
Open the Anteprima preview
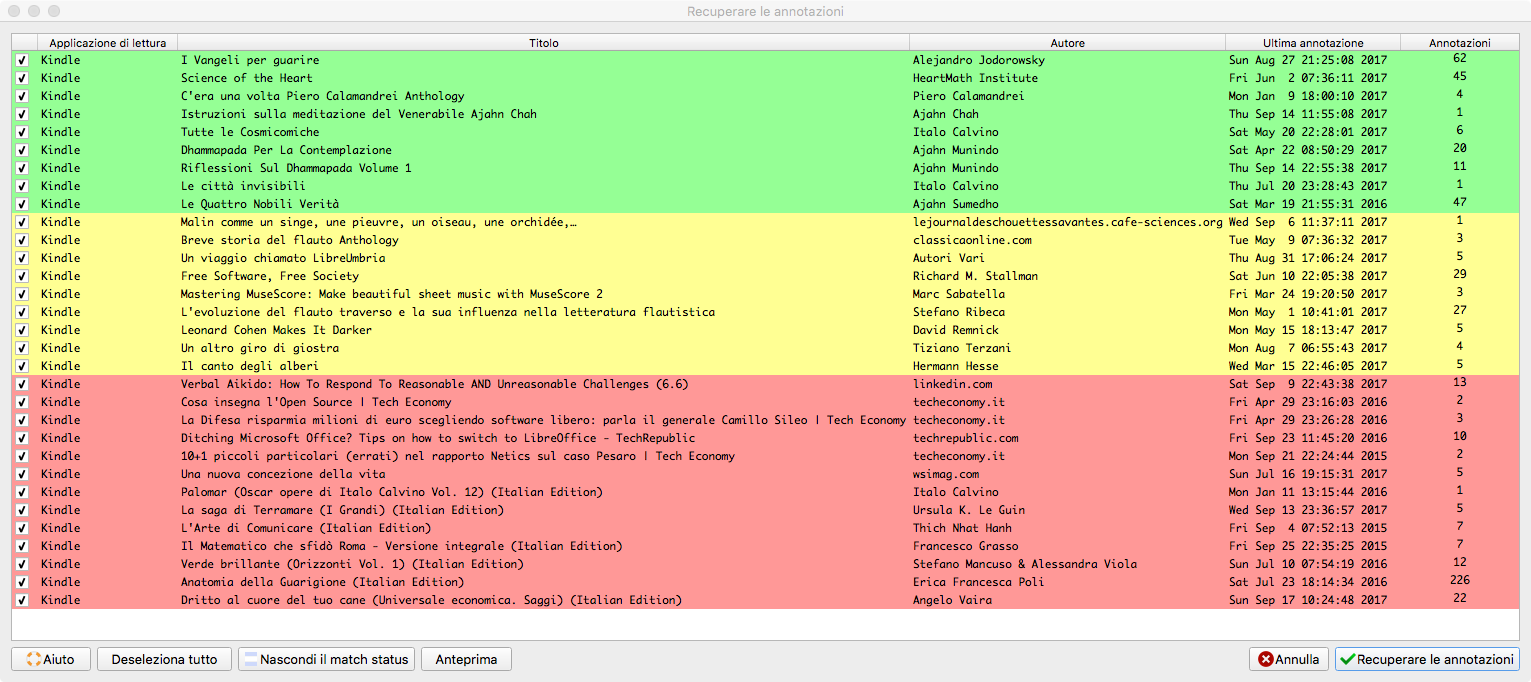tap(466, 659)
